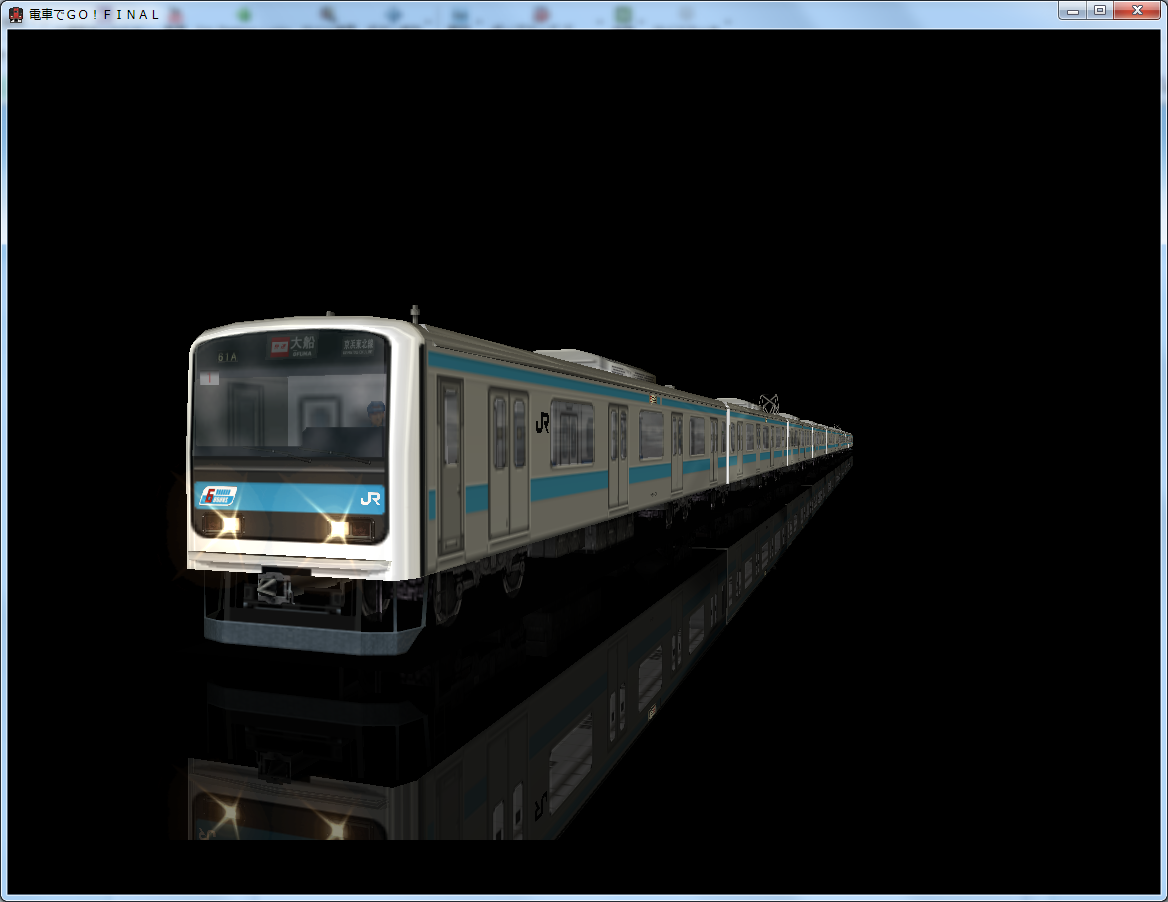Click the 大船 destination sign on train
The image size is (1168, 902).
coord(292,345)
